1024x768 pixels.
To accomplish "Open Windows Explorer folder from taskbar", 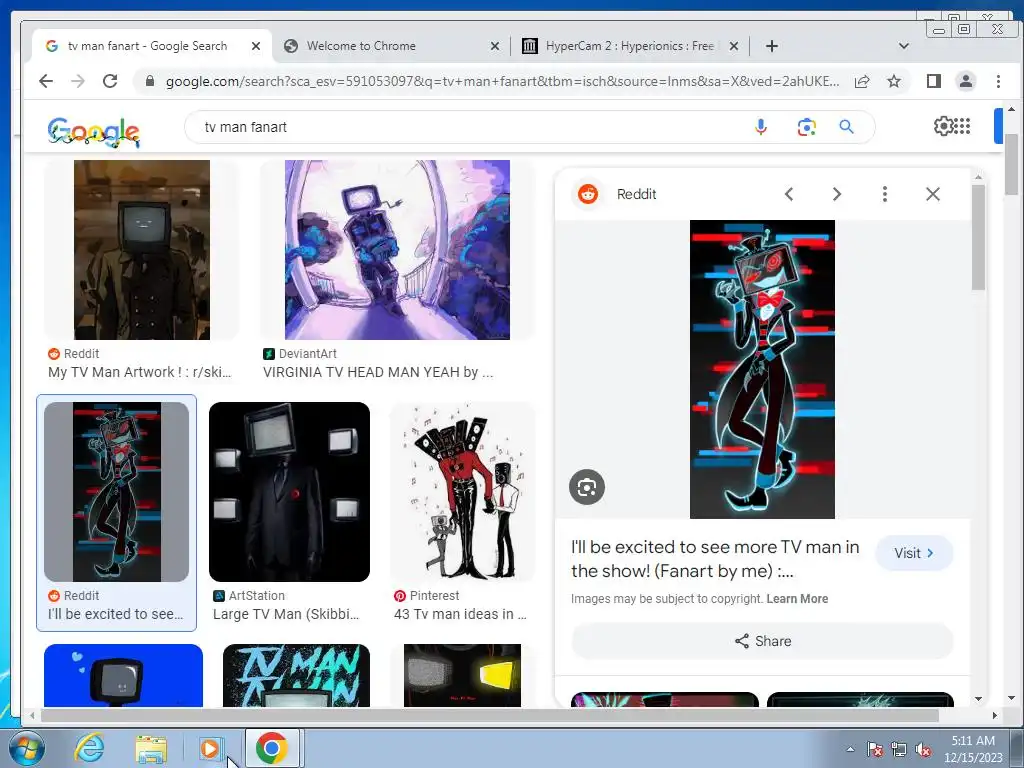I will click(x=151, y=748).
